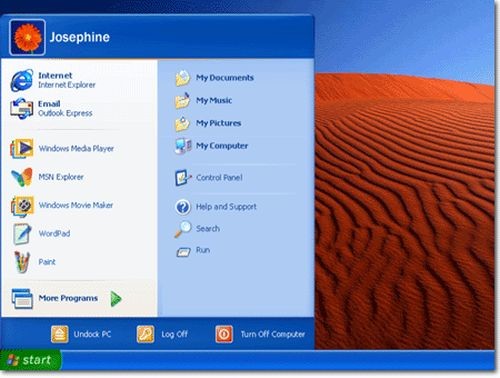Screen dimensions: 500x378
Task: Open the WordPad notepad icon
Action: [22, 234]
